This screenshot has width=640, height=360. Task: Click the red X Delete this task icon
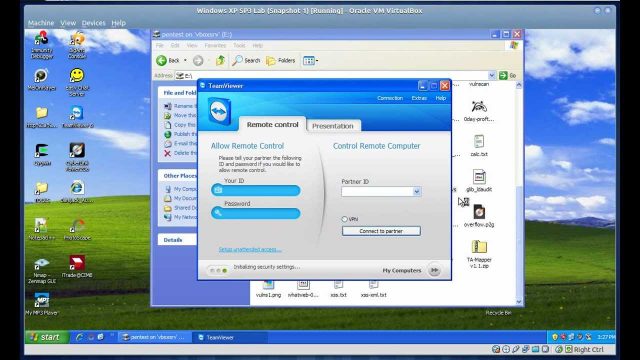[x=167, y=153]
